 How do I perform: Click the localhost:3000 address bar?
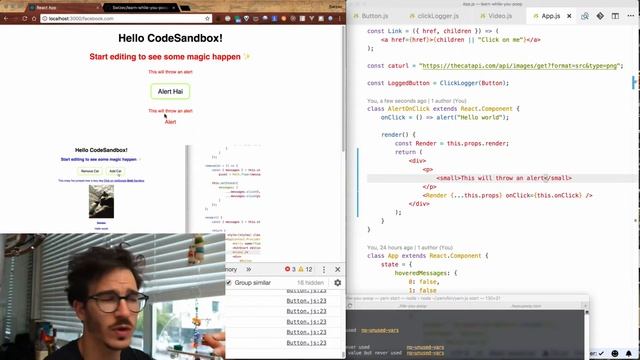(x=126, y=18)
